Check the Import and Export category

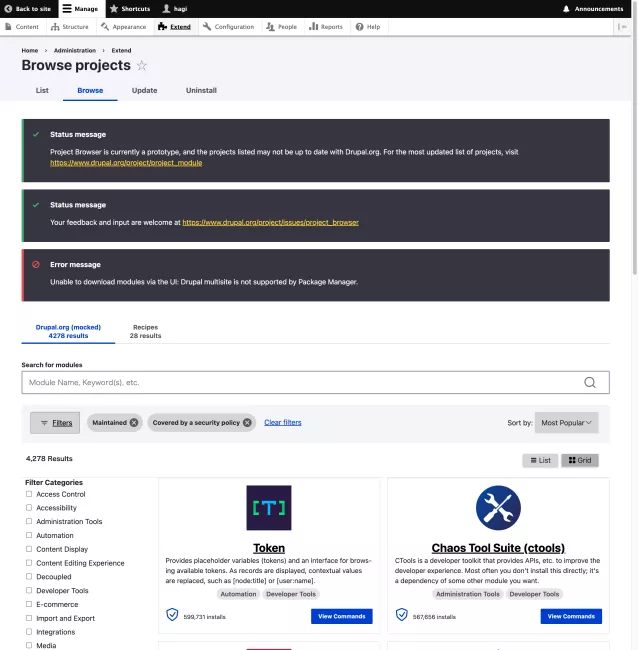(x=29, y=618)
